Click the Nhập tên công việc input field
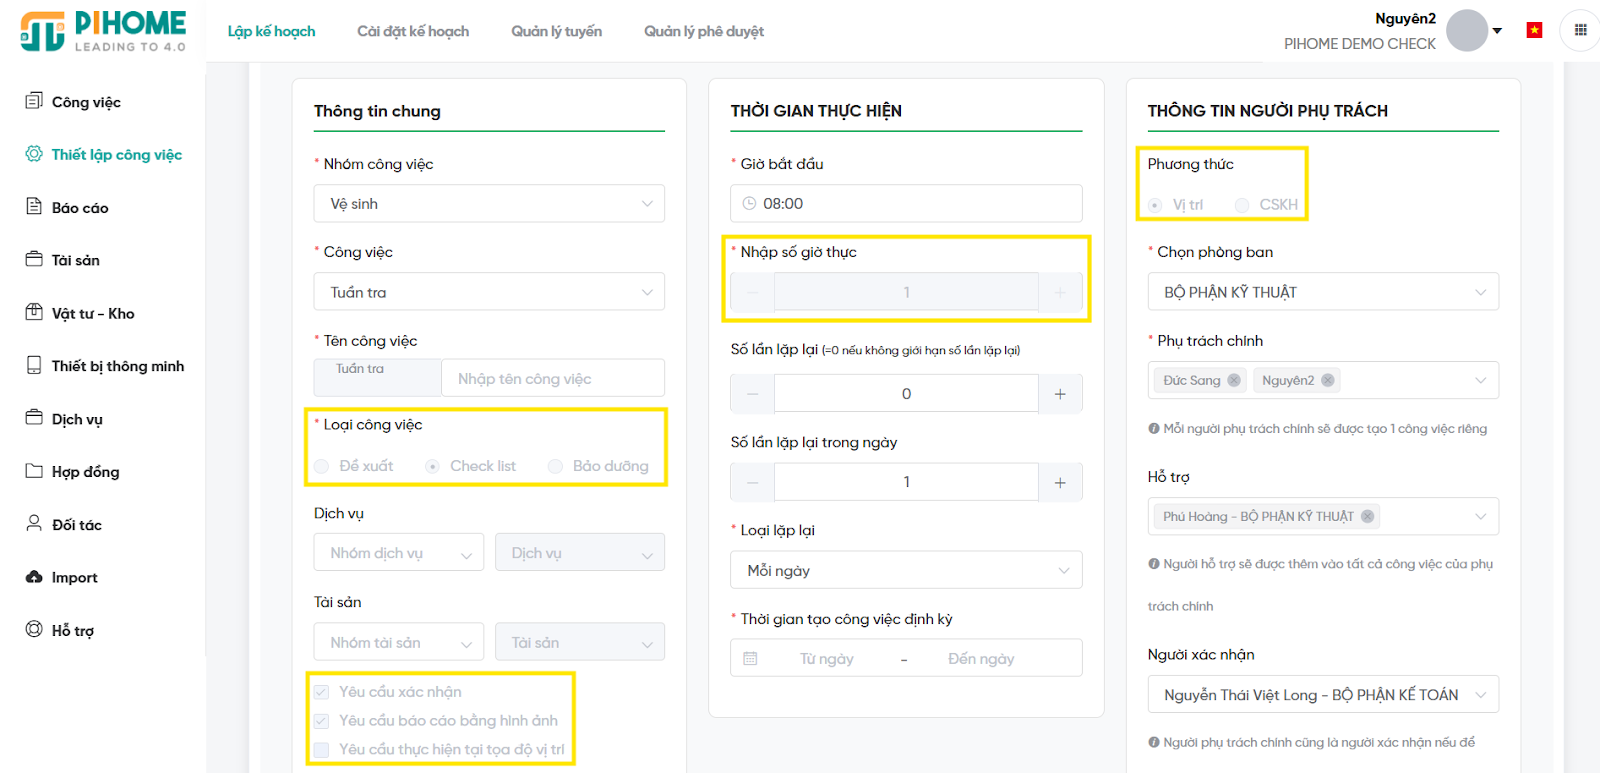 tap(552, 379)
